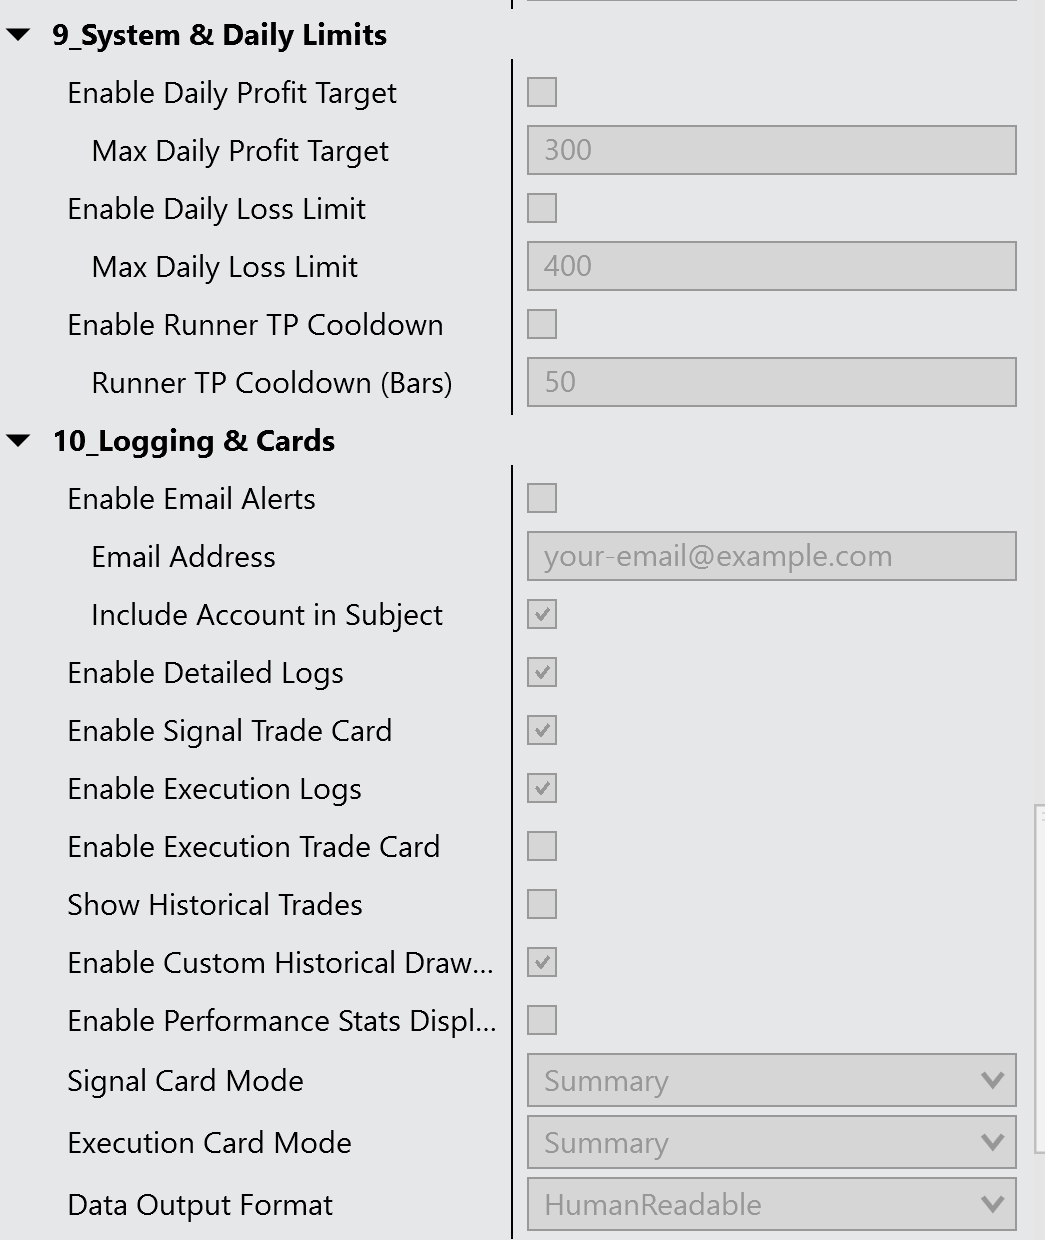Viewport: 1045px width, 1240px height.
Task: Turn off Enable Execution Logs
Action: (x=542, y=789)
